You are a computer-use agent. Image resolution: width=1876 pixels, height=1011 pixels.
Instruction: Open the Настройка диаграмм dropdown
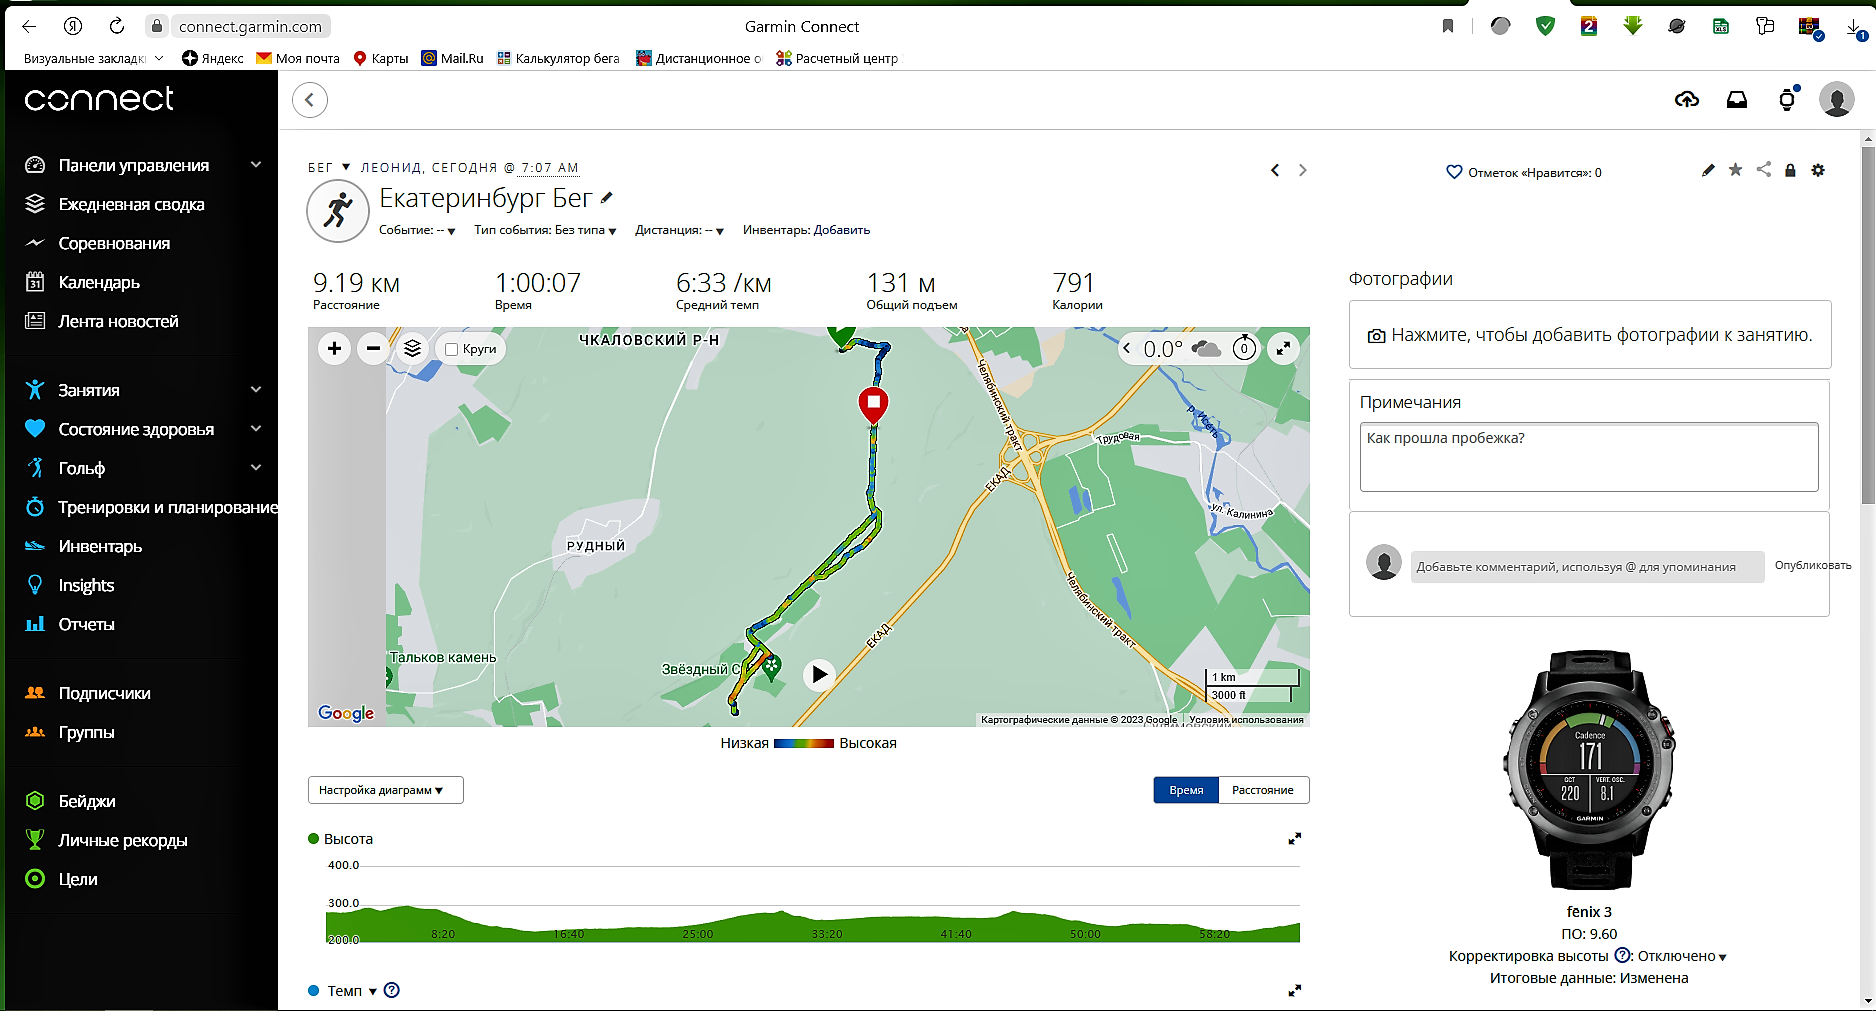tap(385, 790)
